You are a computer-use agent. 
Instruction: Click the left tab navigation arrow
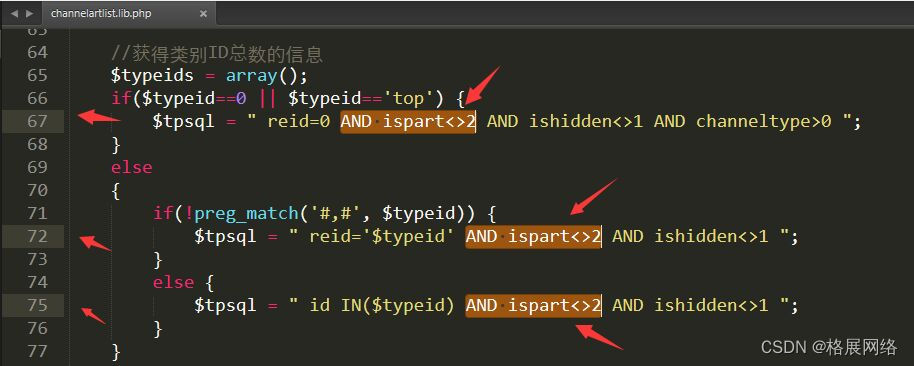14,13
